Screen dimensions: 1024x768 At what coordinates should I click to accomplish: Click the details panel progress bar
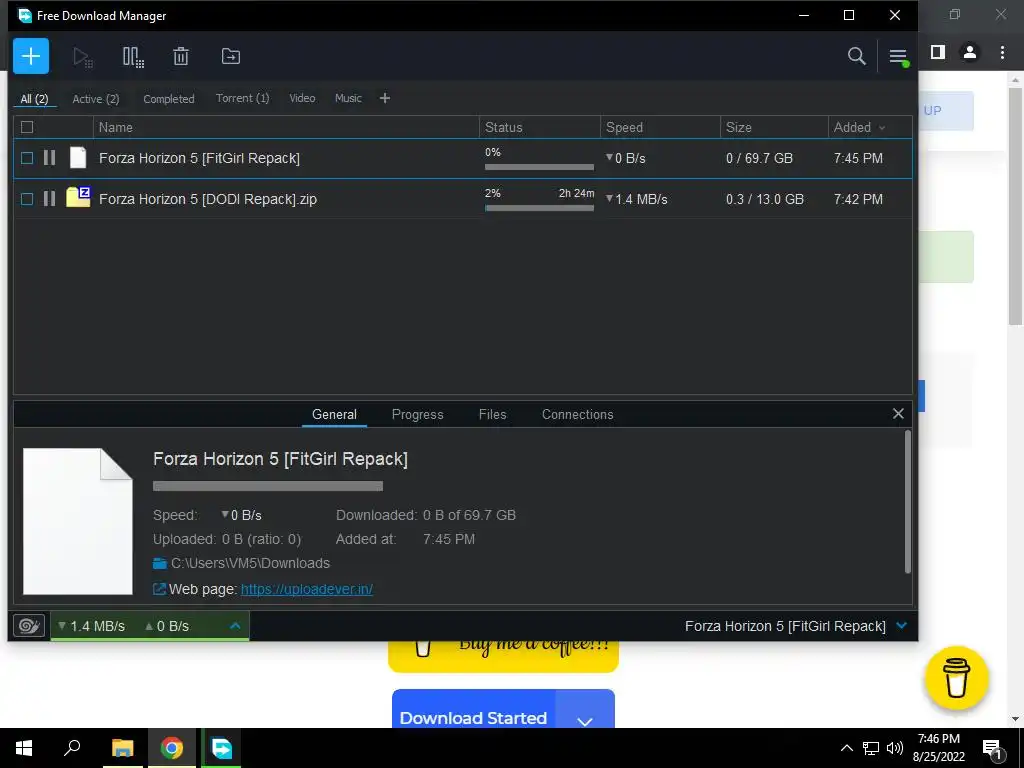[x=268, y=486]
